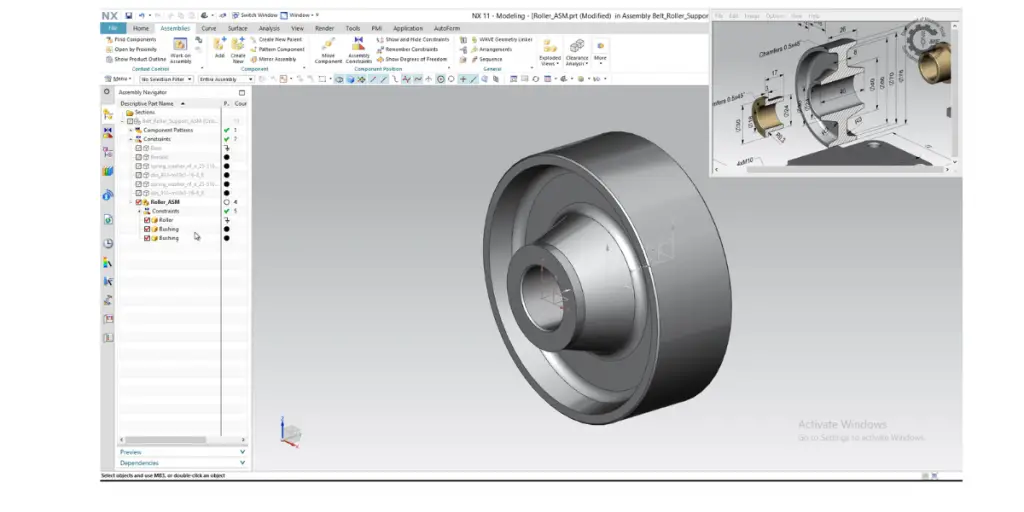Click the Mirror Assembly button
The image size is (1024, 512).
pos(278,59)
